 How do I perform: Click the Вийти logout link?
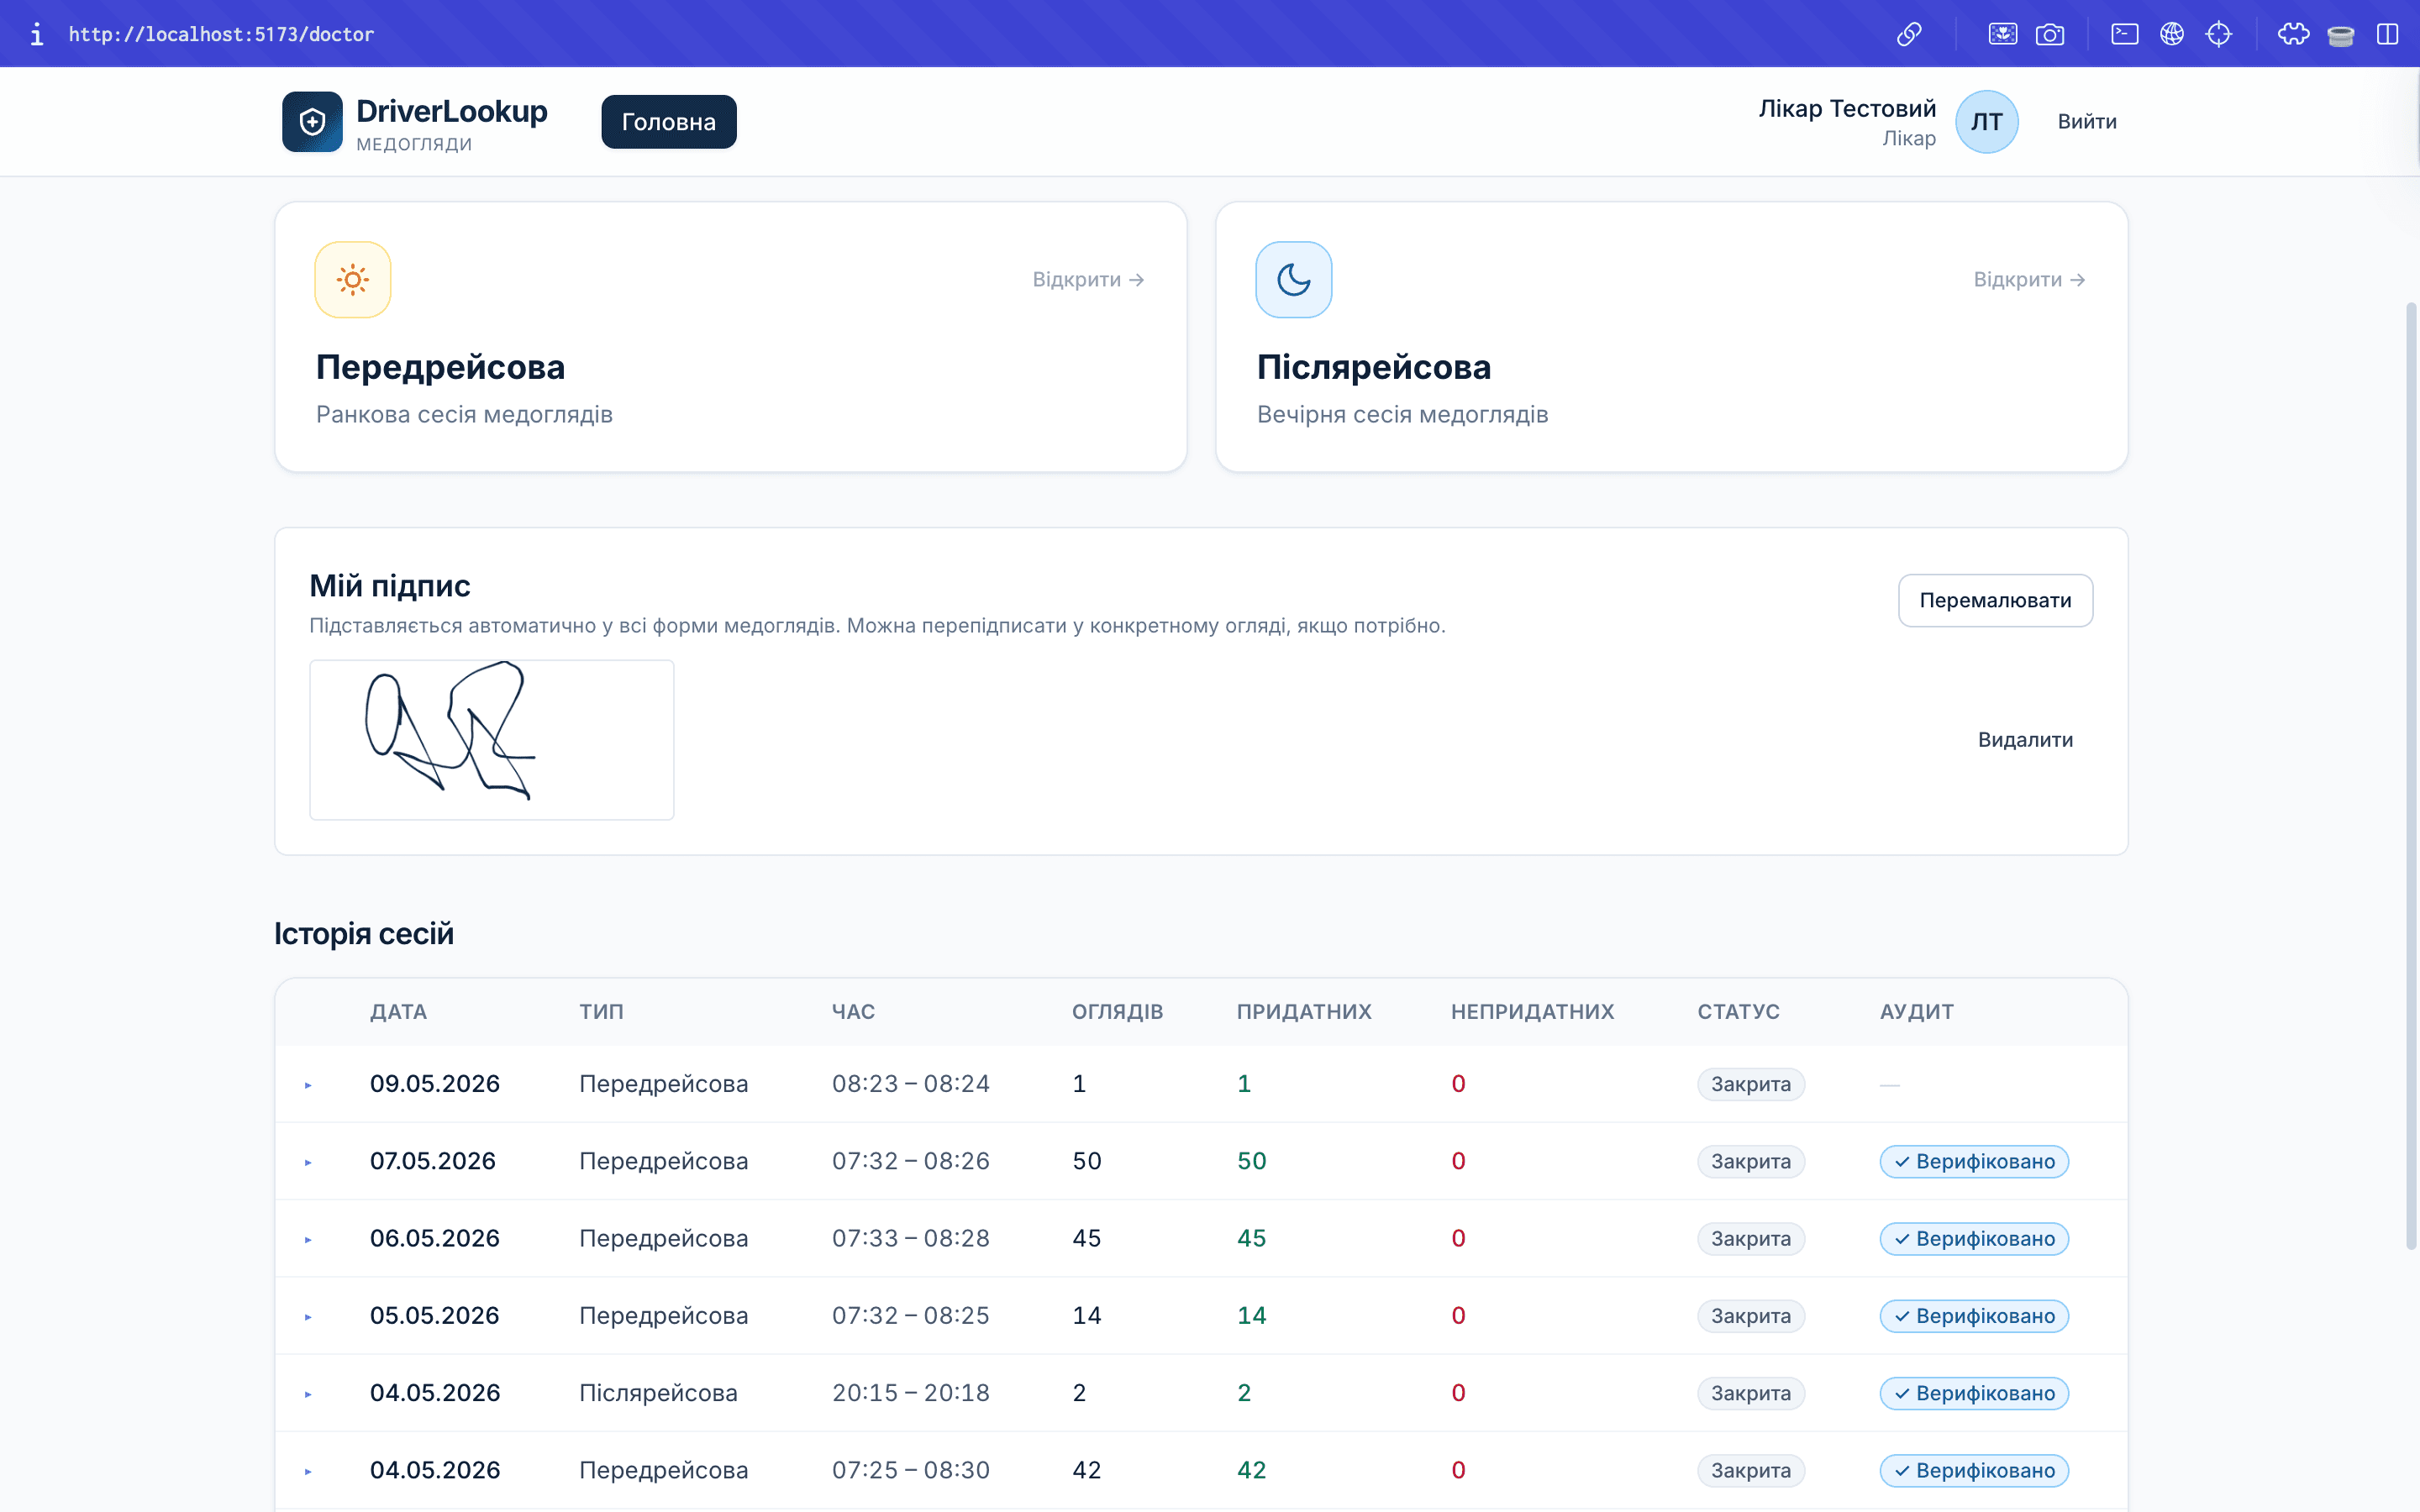click(2087, 122)
